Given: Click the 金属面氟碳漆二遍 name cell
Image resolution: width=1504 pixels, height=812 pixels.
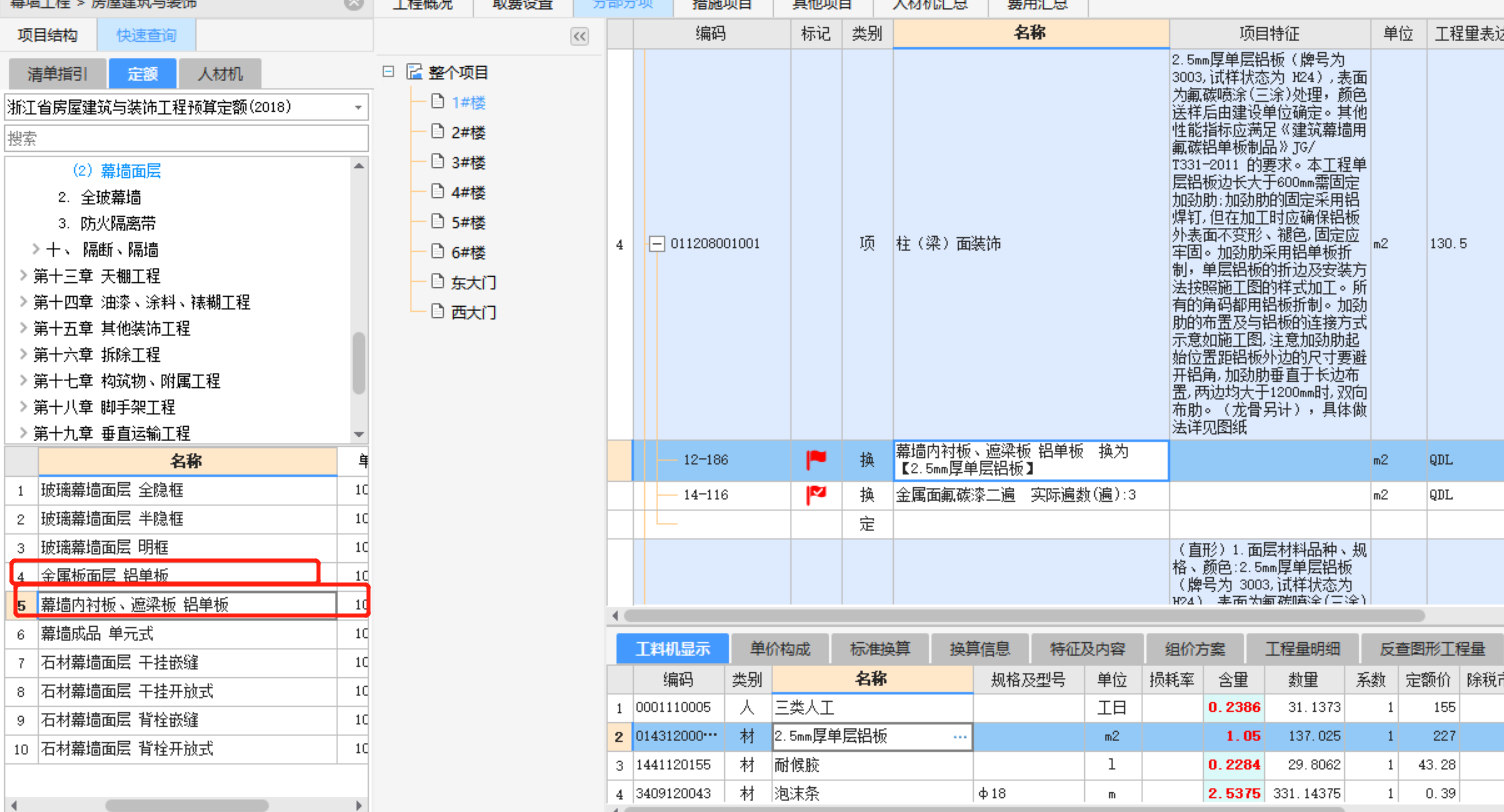Looking at the screenshot, I should (1031, 494).
